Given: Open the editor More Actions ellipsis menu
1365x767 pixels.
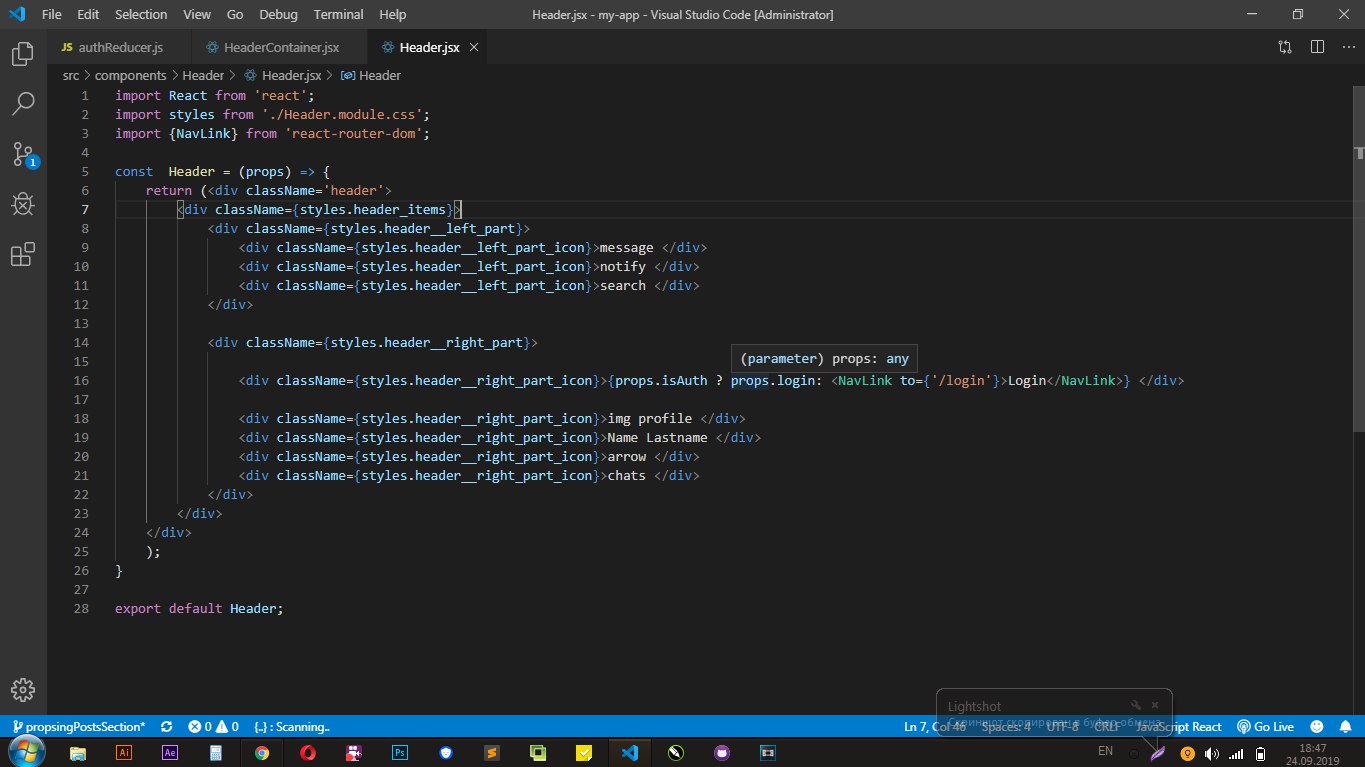Looking at the screenshot, I should pyautogui.click(x=1347, y=47).
